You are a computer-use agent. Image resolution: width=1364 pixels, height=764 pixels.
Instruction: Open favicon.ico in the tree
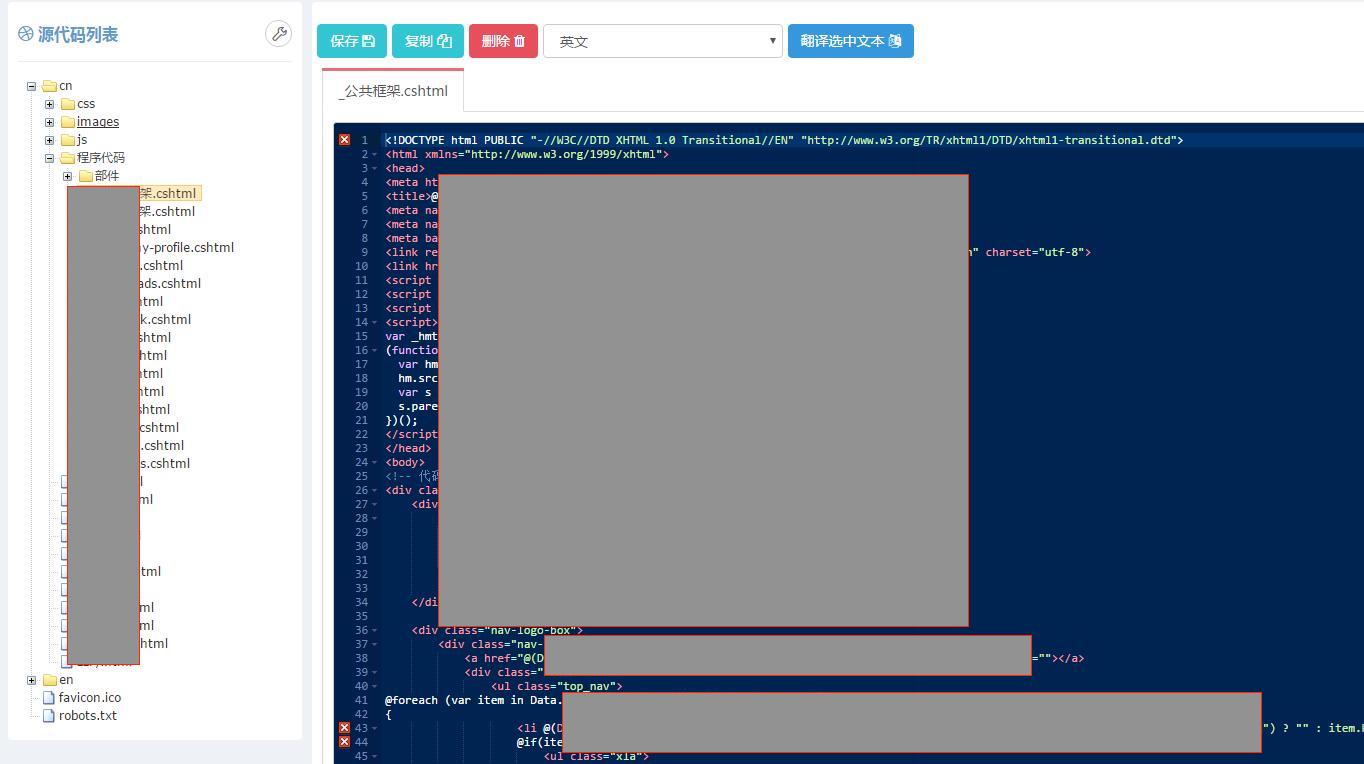(x=90, y=698)
